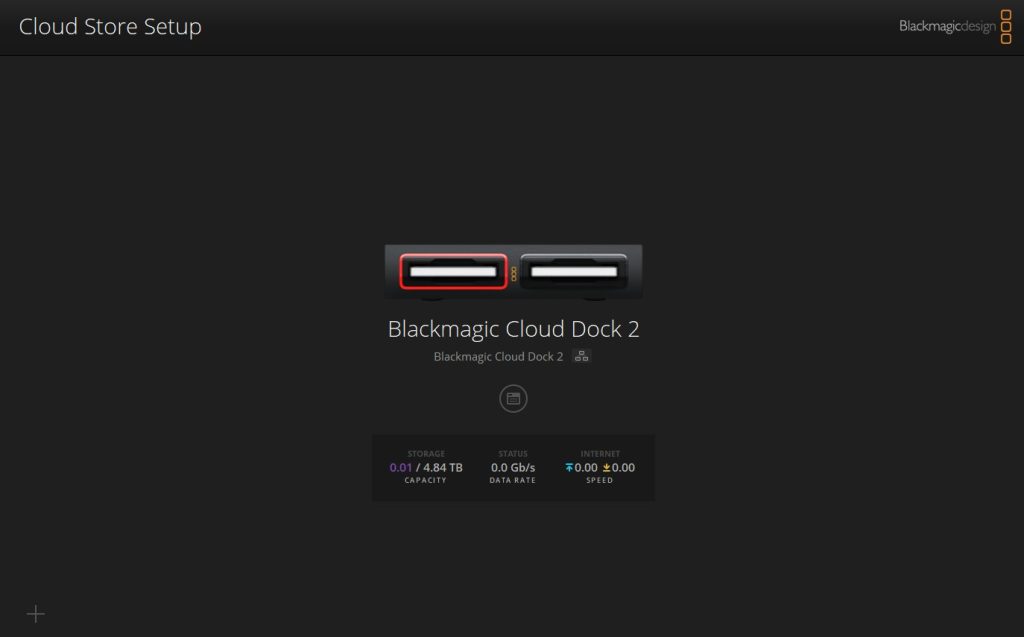Click the STORAGE label heading

(x=426, y=454)
